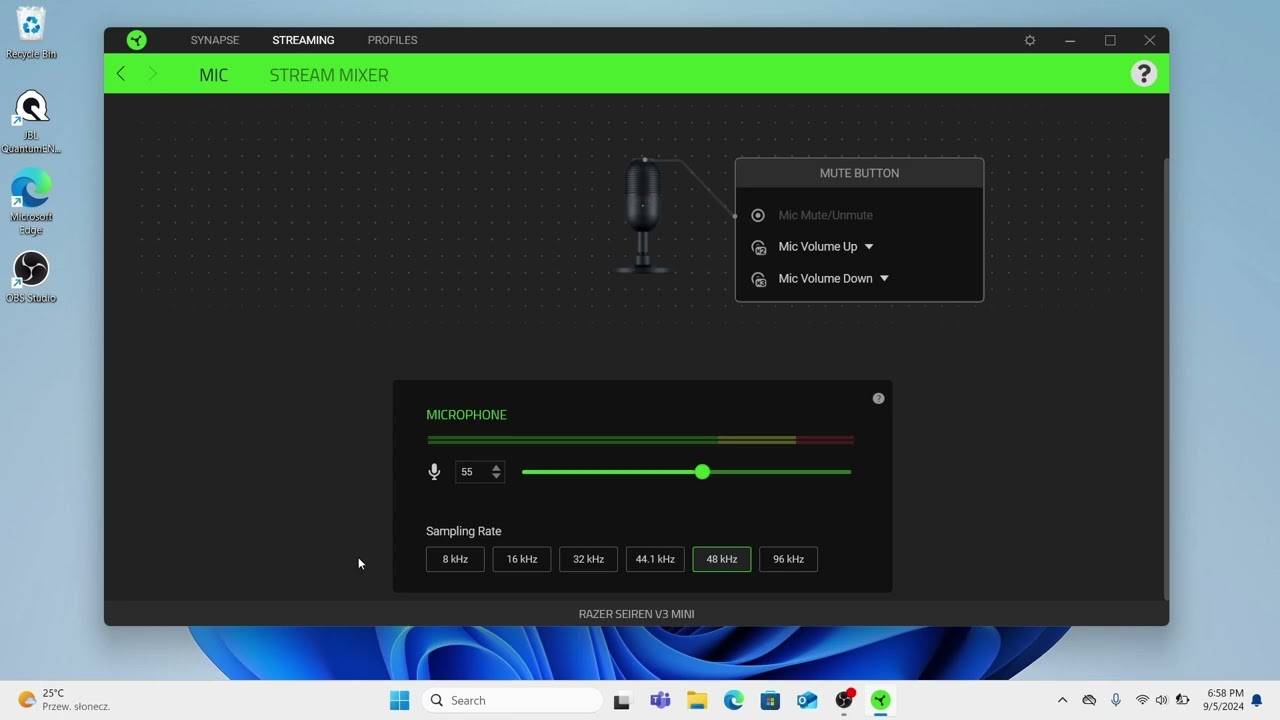Open the Synapse tab

[215, 40]
